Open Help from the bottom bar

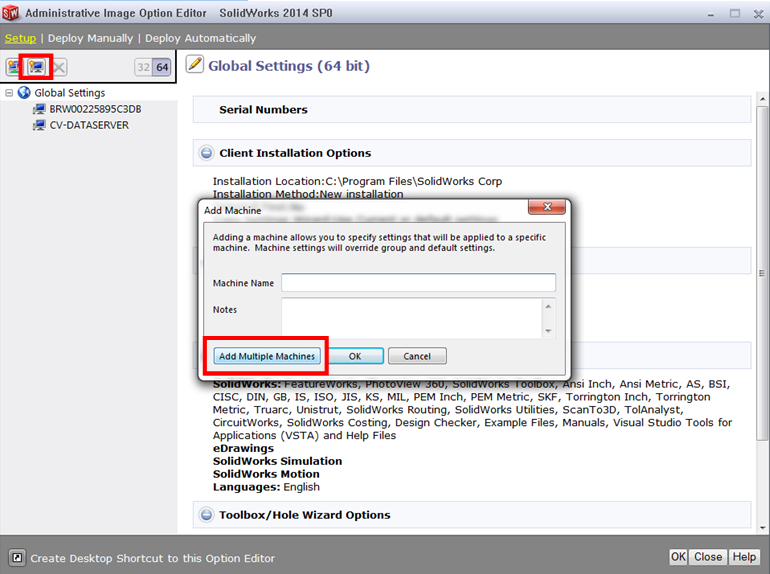coord(744,557)
